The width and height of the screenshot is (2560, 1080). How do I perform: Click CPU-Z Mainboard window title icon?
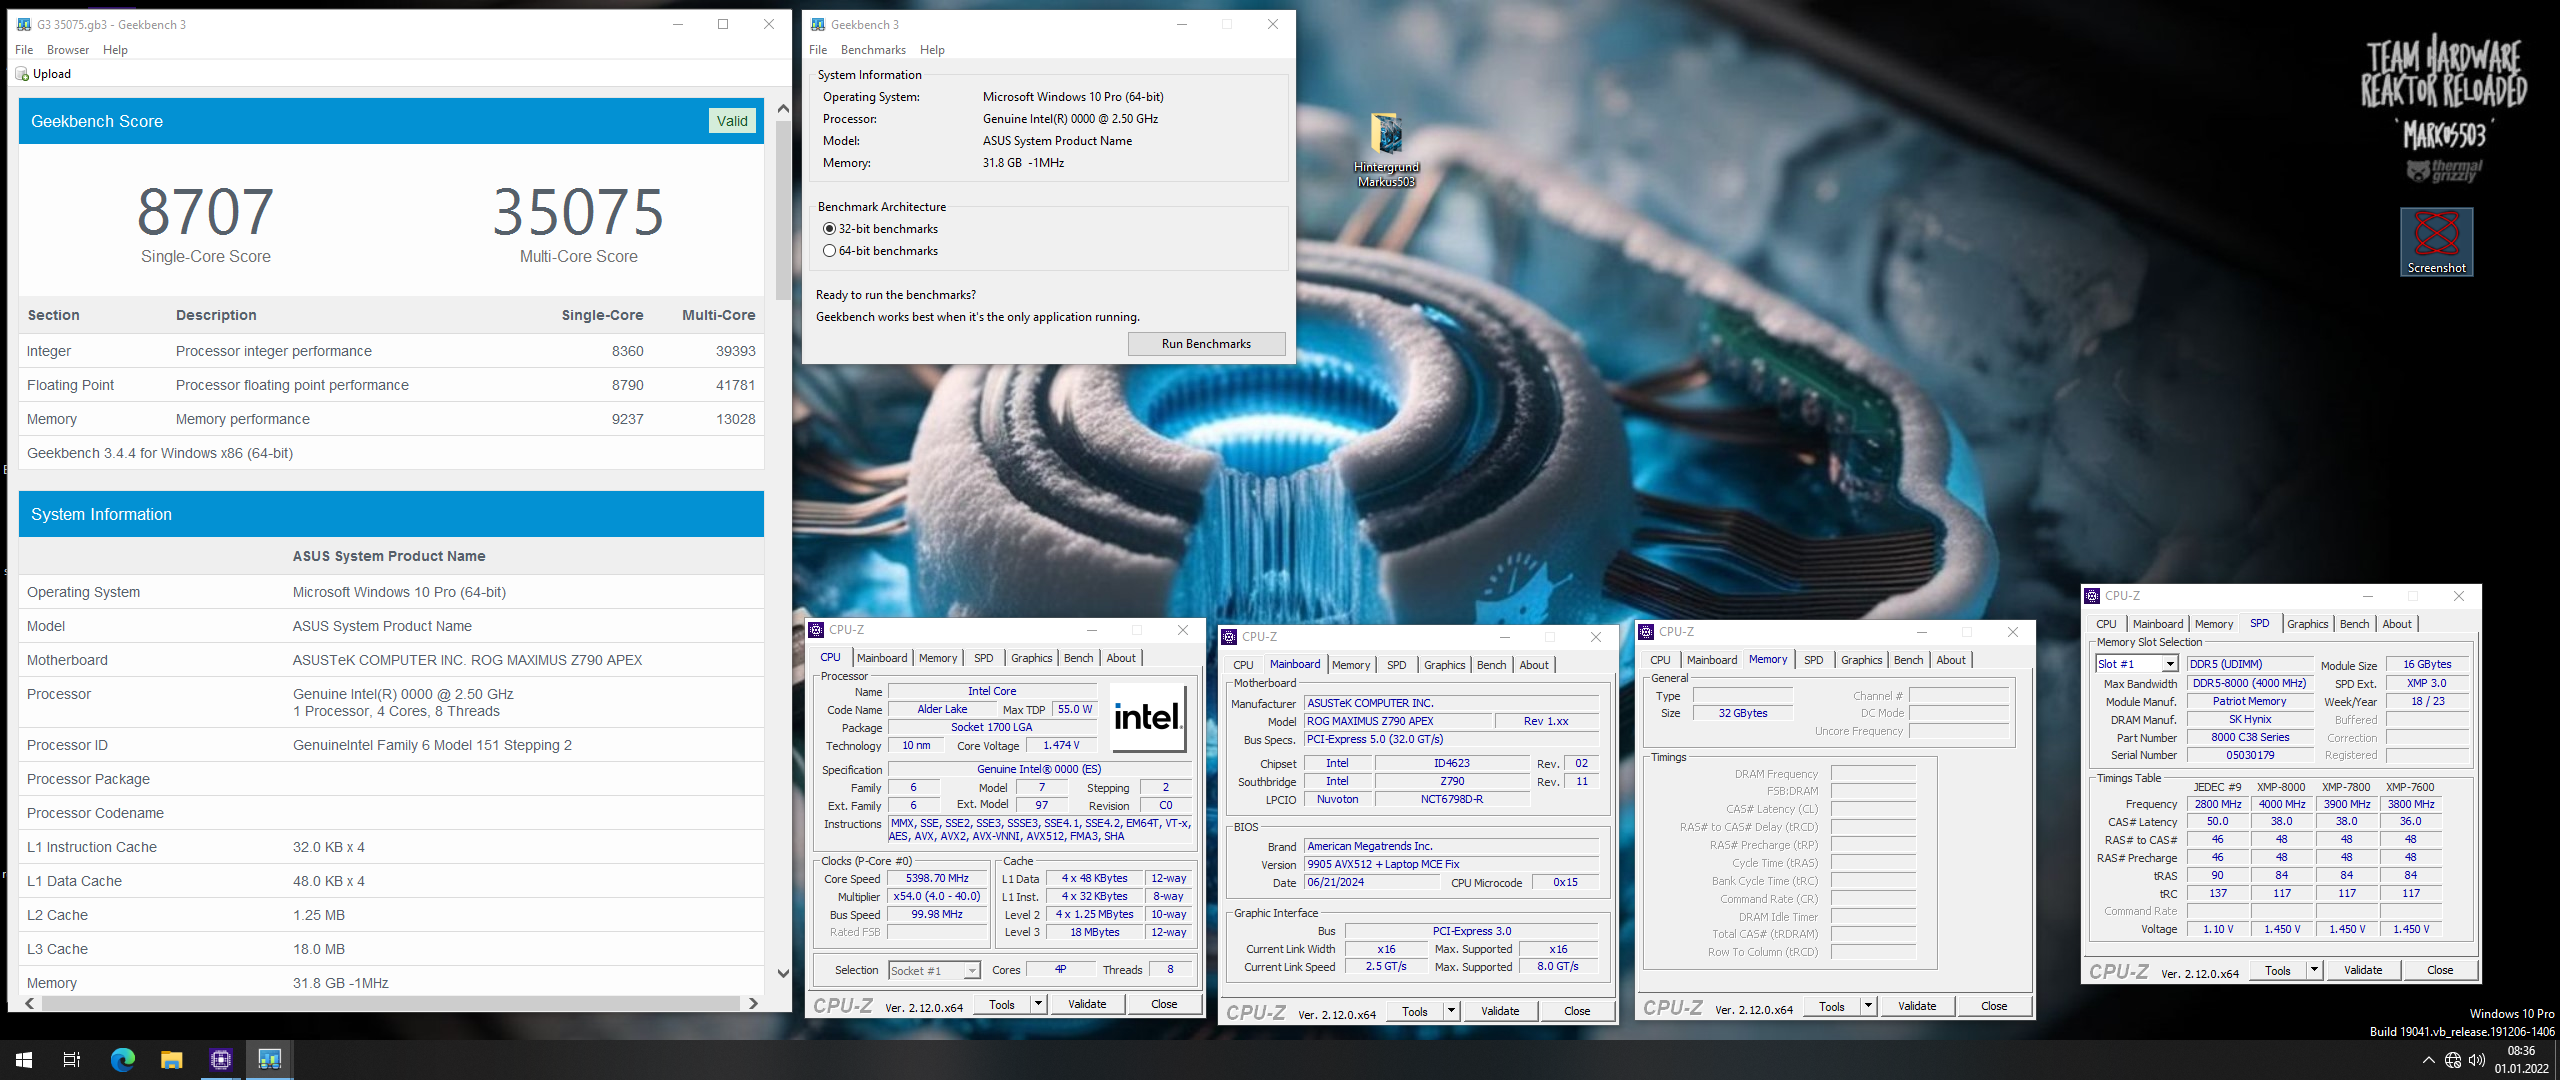1229,637
